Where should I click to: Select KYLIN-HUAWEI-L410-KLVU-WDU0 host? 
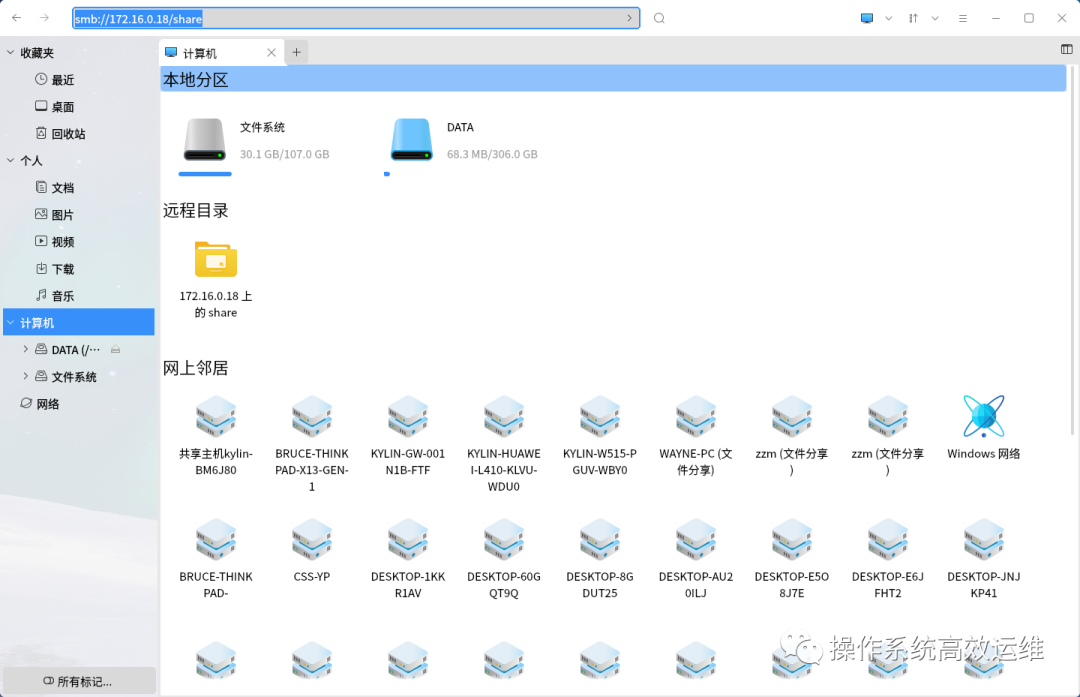point(503,444)
